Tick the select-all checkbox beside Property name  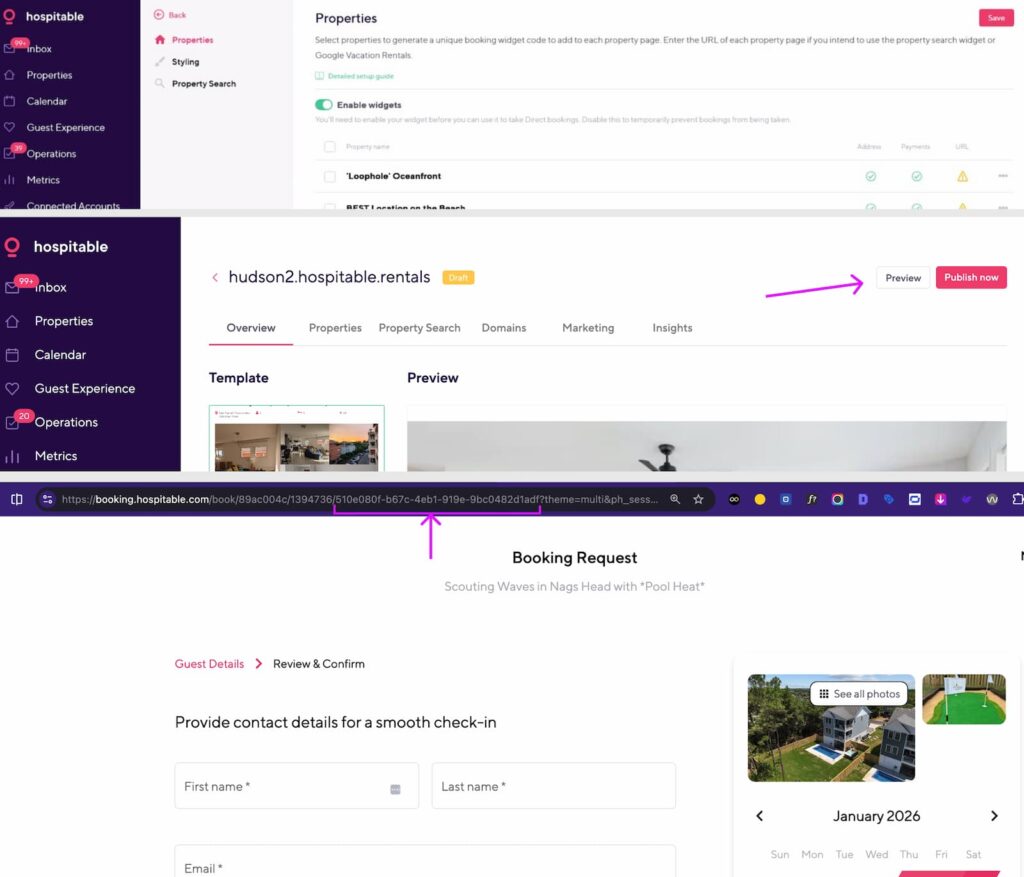click(x=330, y=147)
